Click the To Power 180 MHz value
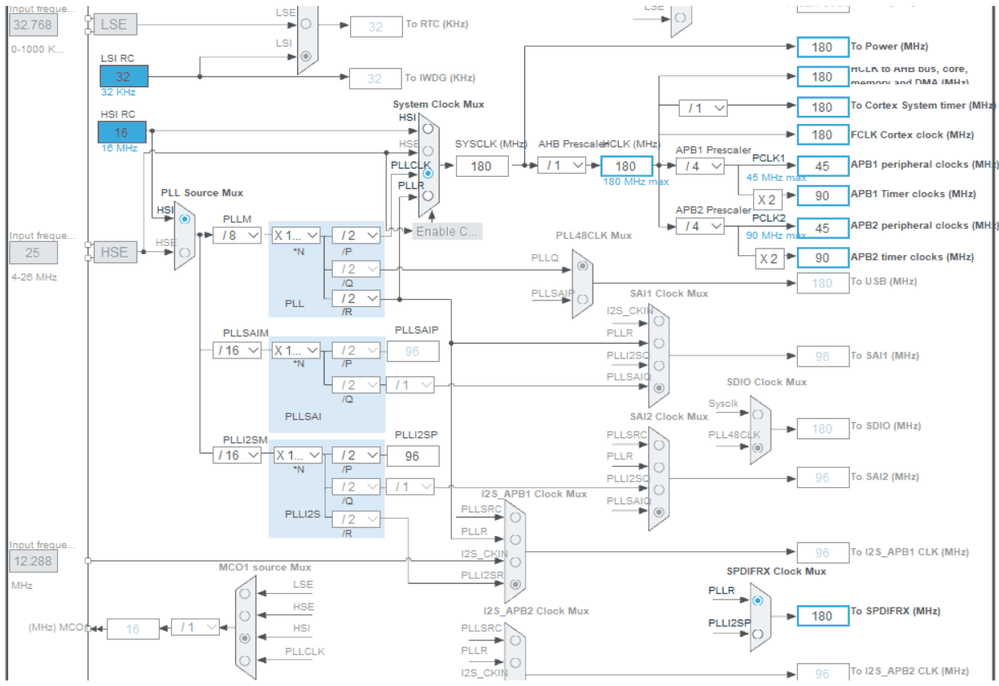 coord(823,47)
